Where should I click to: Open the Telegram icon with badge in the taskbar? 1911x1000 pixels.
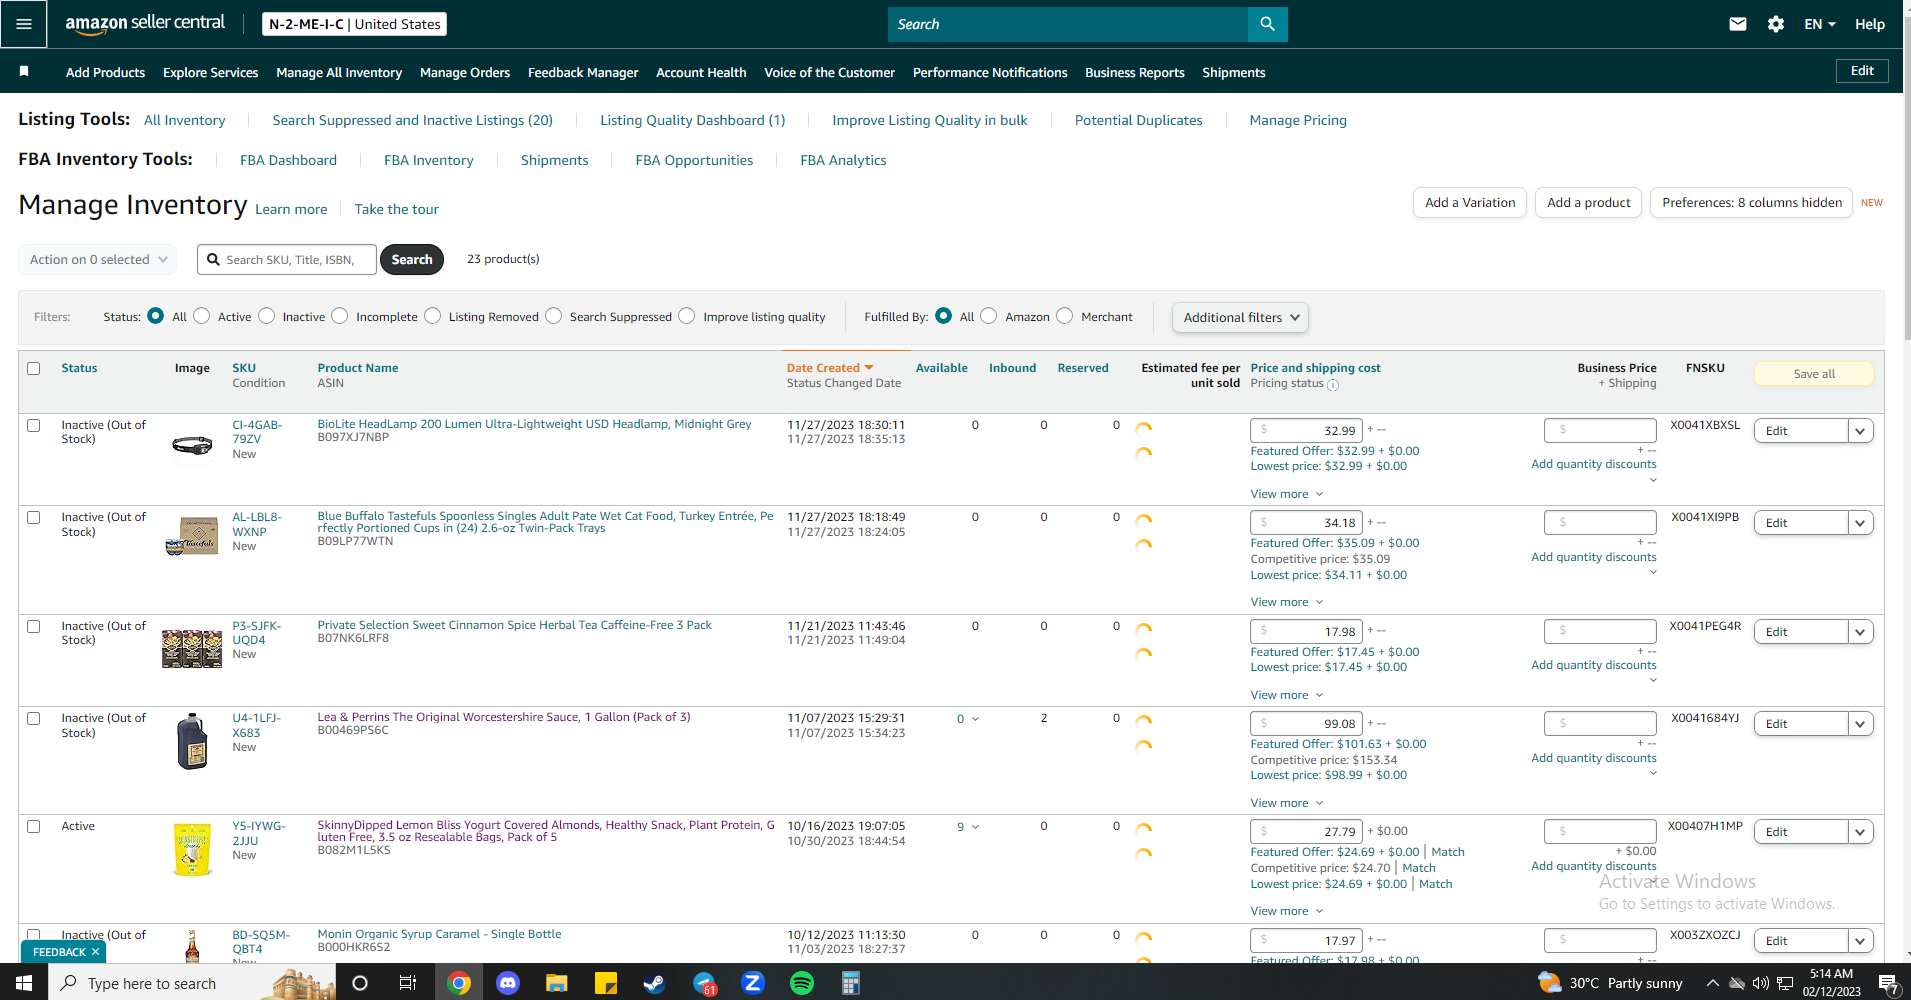[704, 983]
